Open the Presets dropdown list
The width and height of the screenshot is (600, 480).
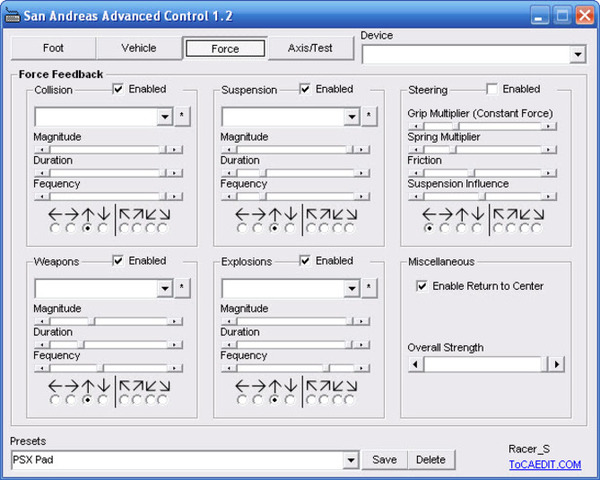pyautogui.click(x=351, y=460)
